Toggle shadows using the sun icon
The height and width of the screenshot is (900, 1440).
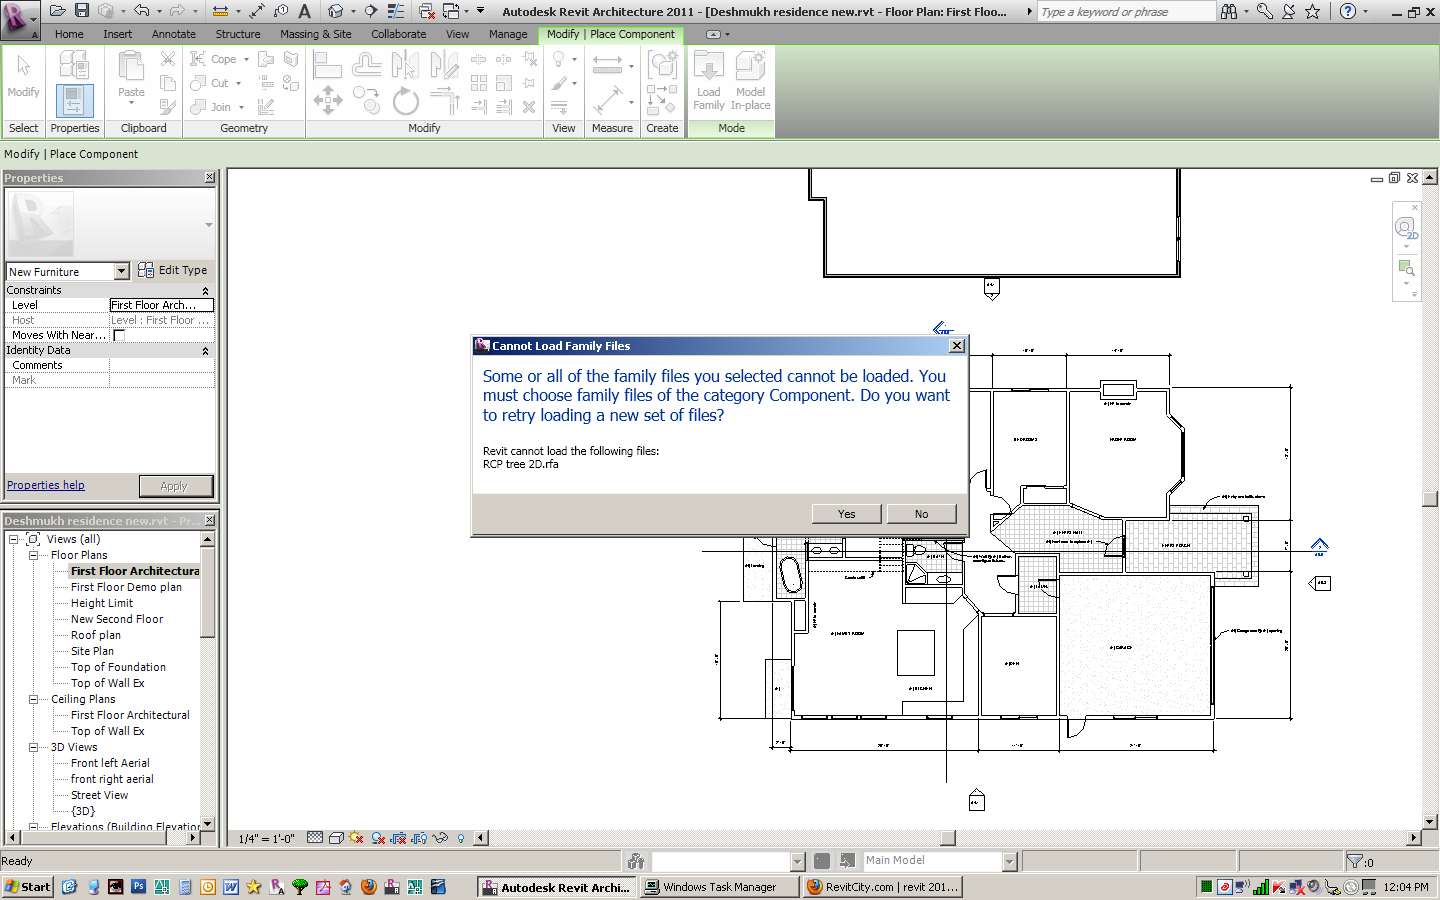356,840
